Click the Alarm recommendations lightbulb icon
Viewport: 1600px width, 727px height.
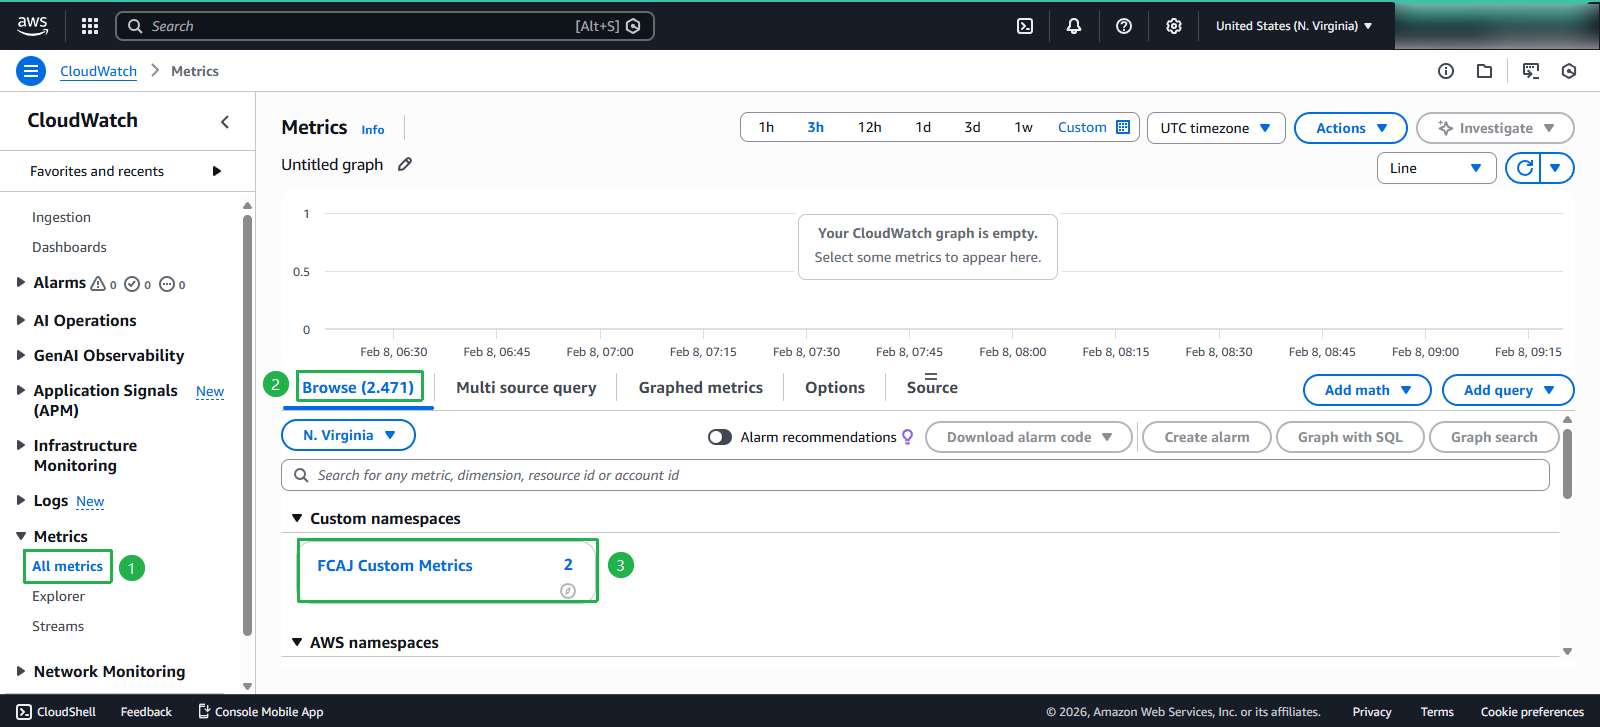click(x=908, y=437)
